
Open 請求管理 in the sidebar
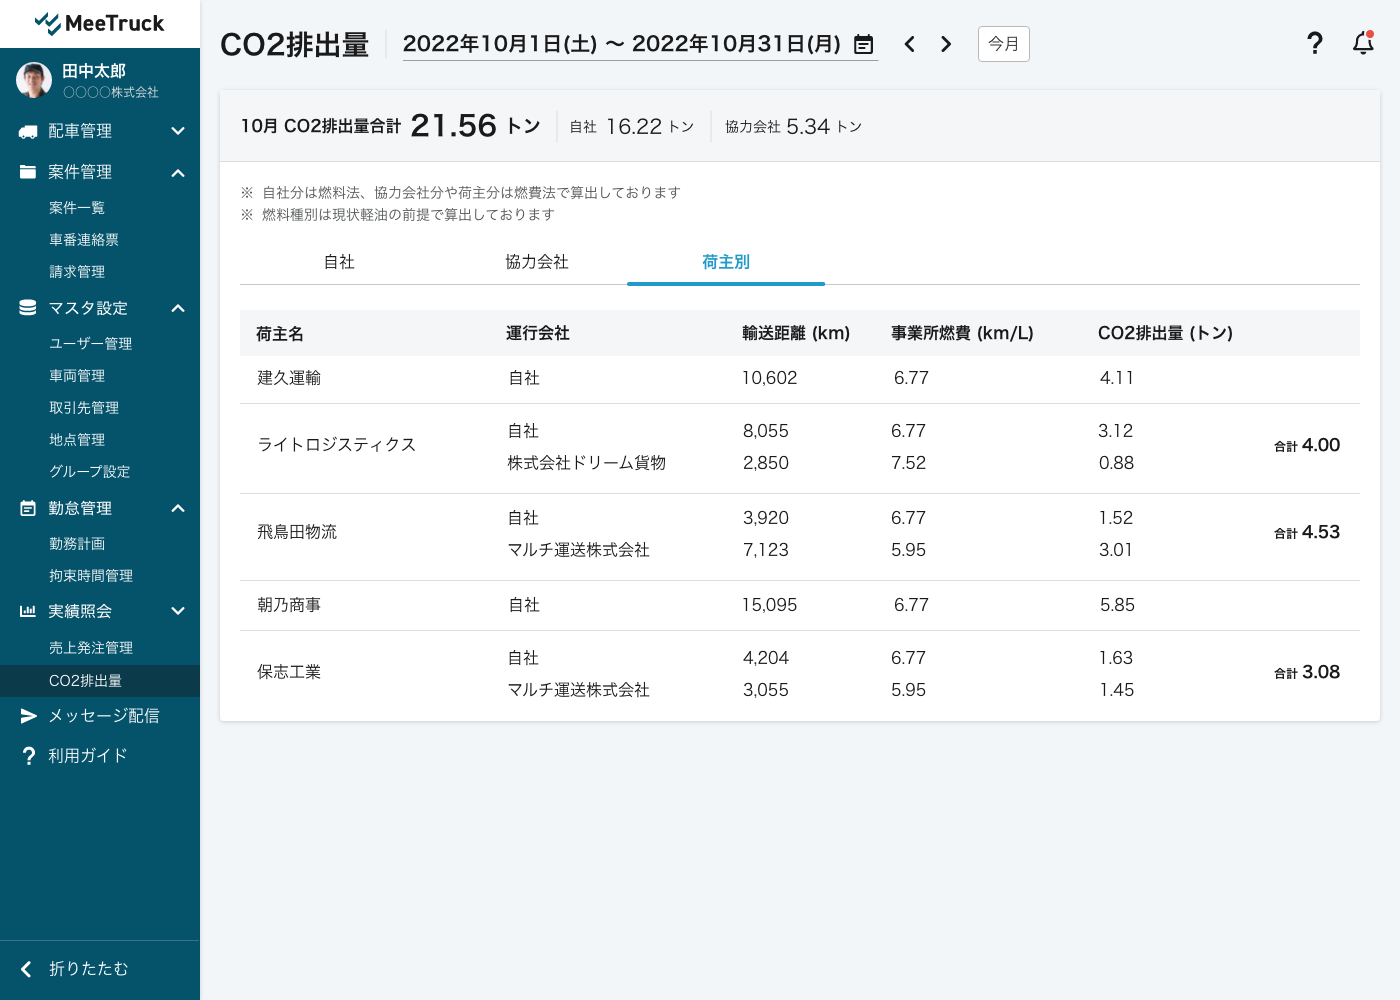click(77, 272)
